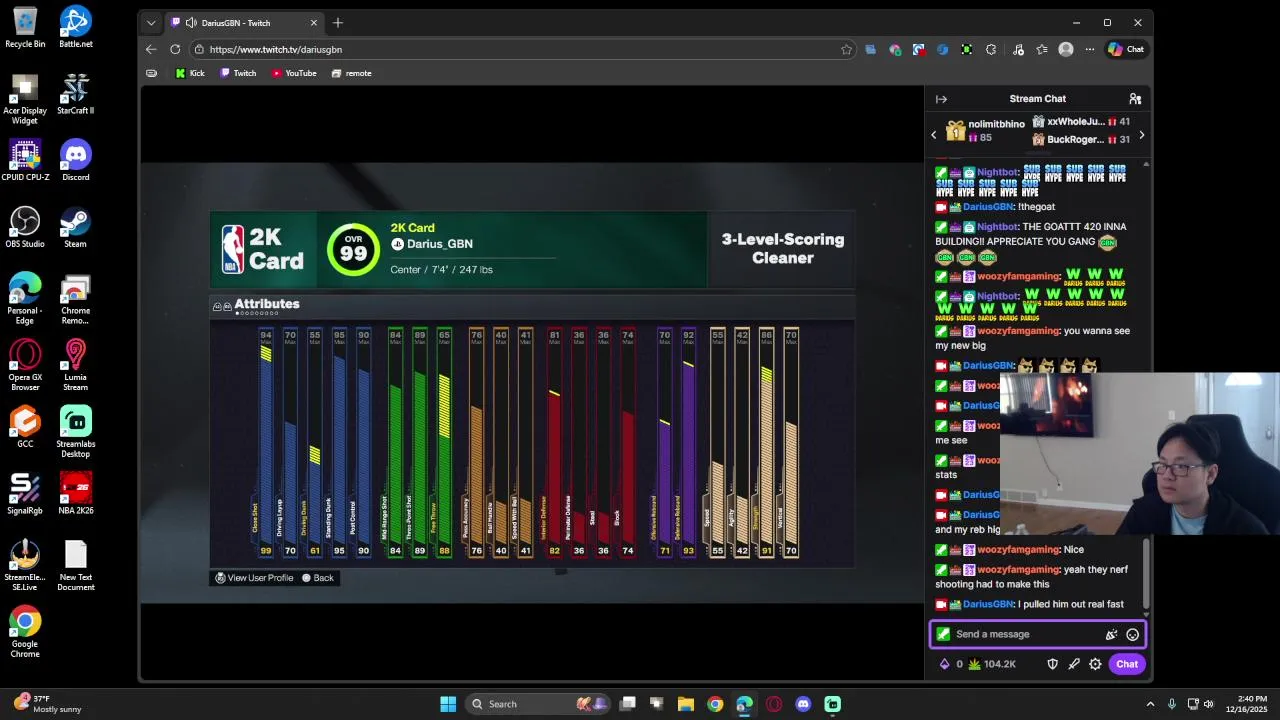Toggle the favorites bar icon

pos(151,73)
